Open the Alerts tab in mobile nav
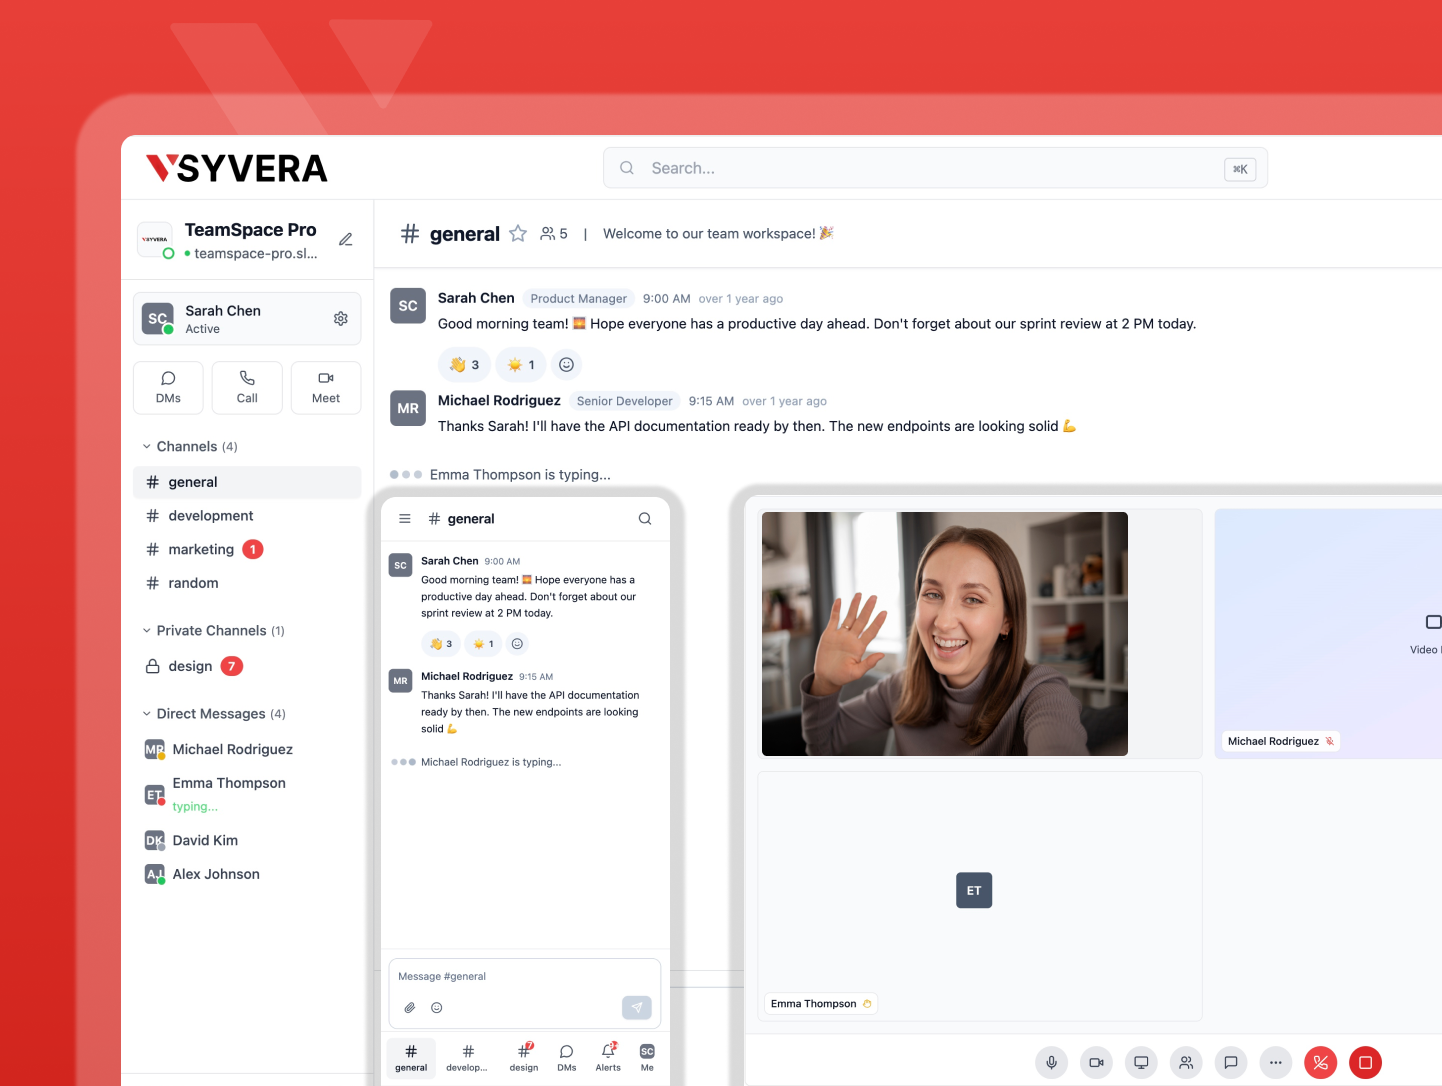This screenshot has height=1086, width=1442. (608, 1056)
